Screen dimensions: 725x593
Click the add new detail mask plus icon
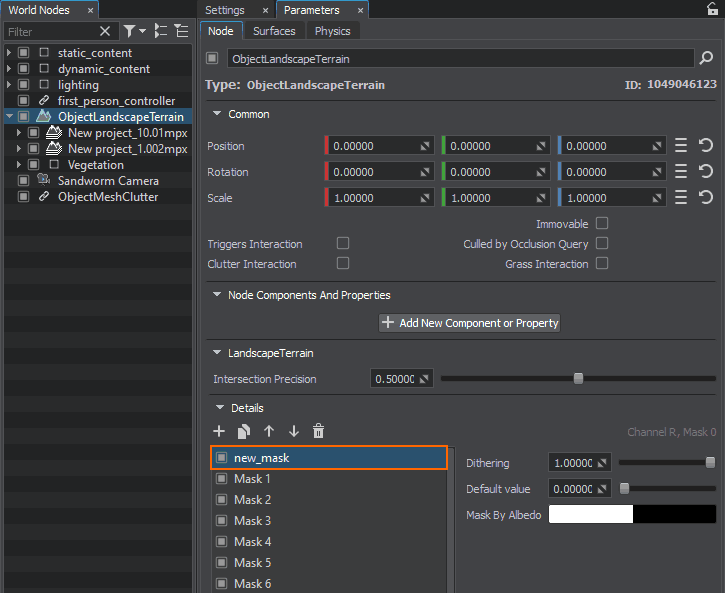[x=219, y=431]
